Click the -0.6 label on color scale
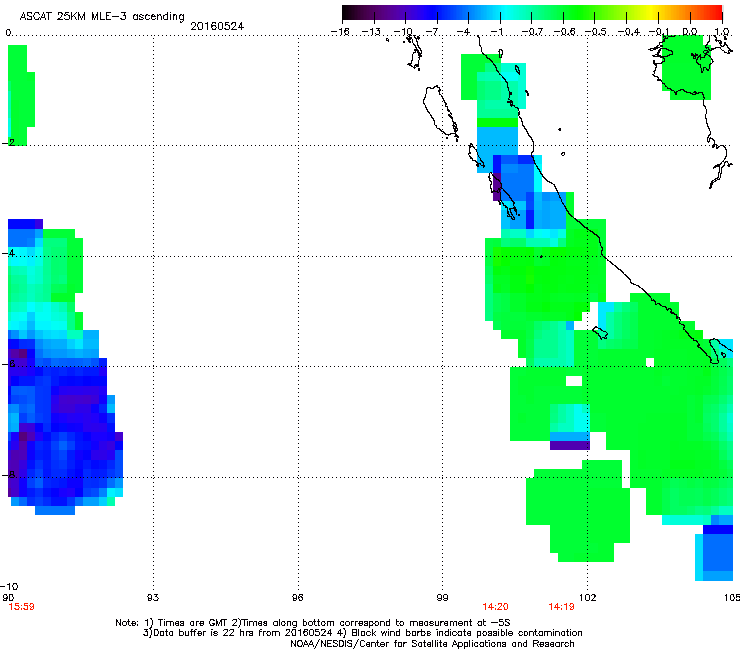The height and width of the screenshot is (650, 740). click(564, 32)
